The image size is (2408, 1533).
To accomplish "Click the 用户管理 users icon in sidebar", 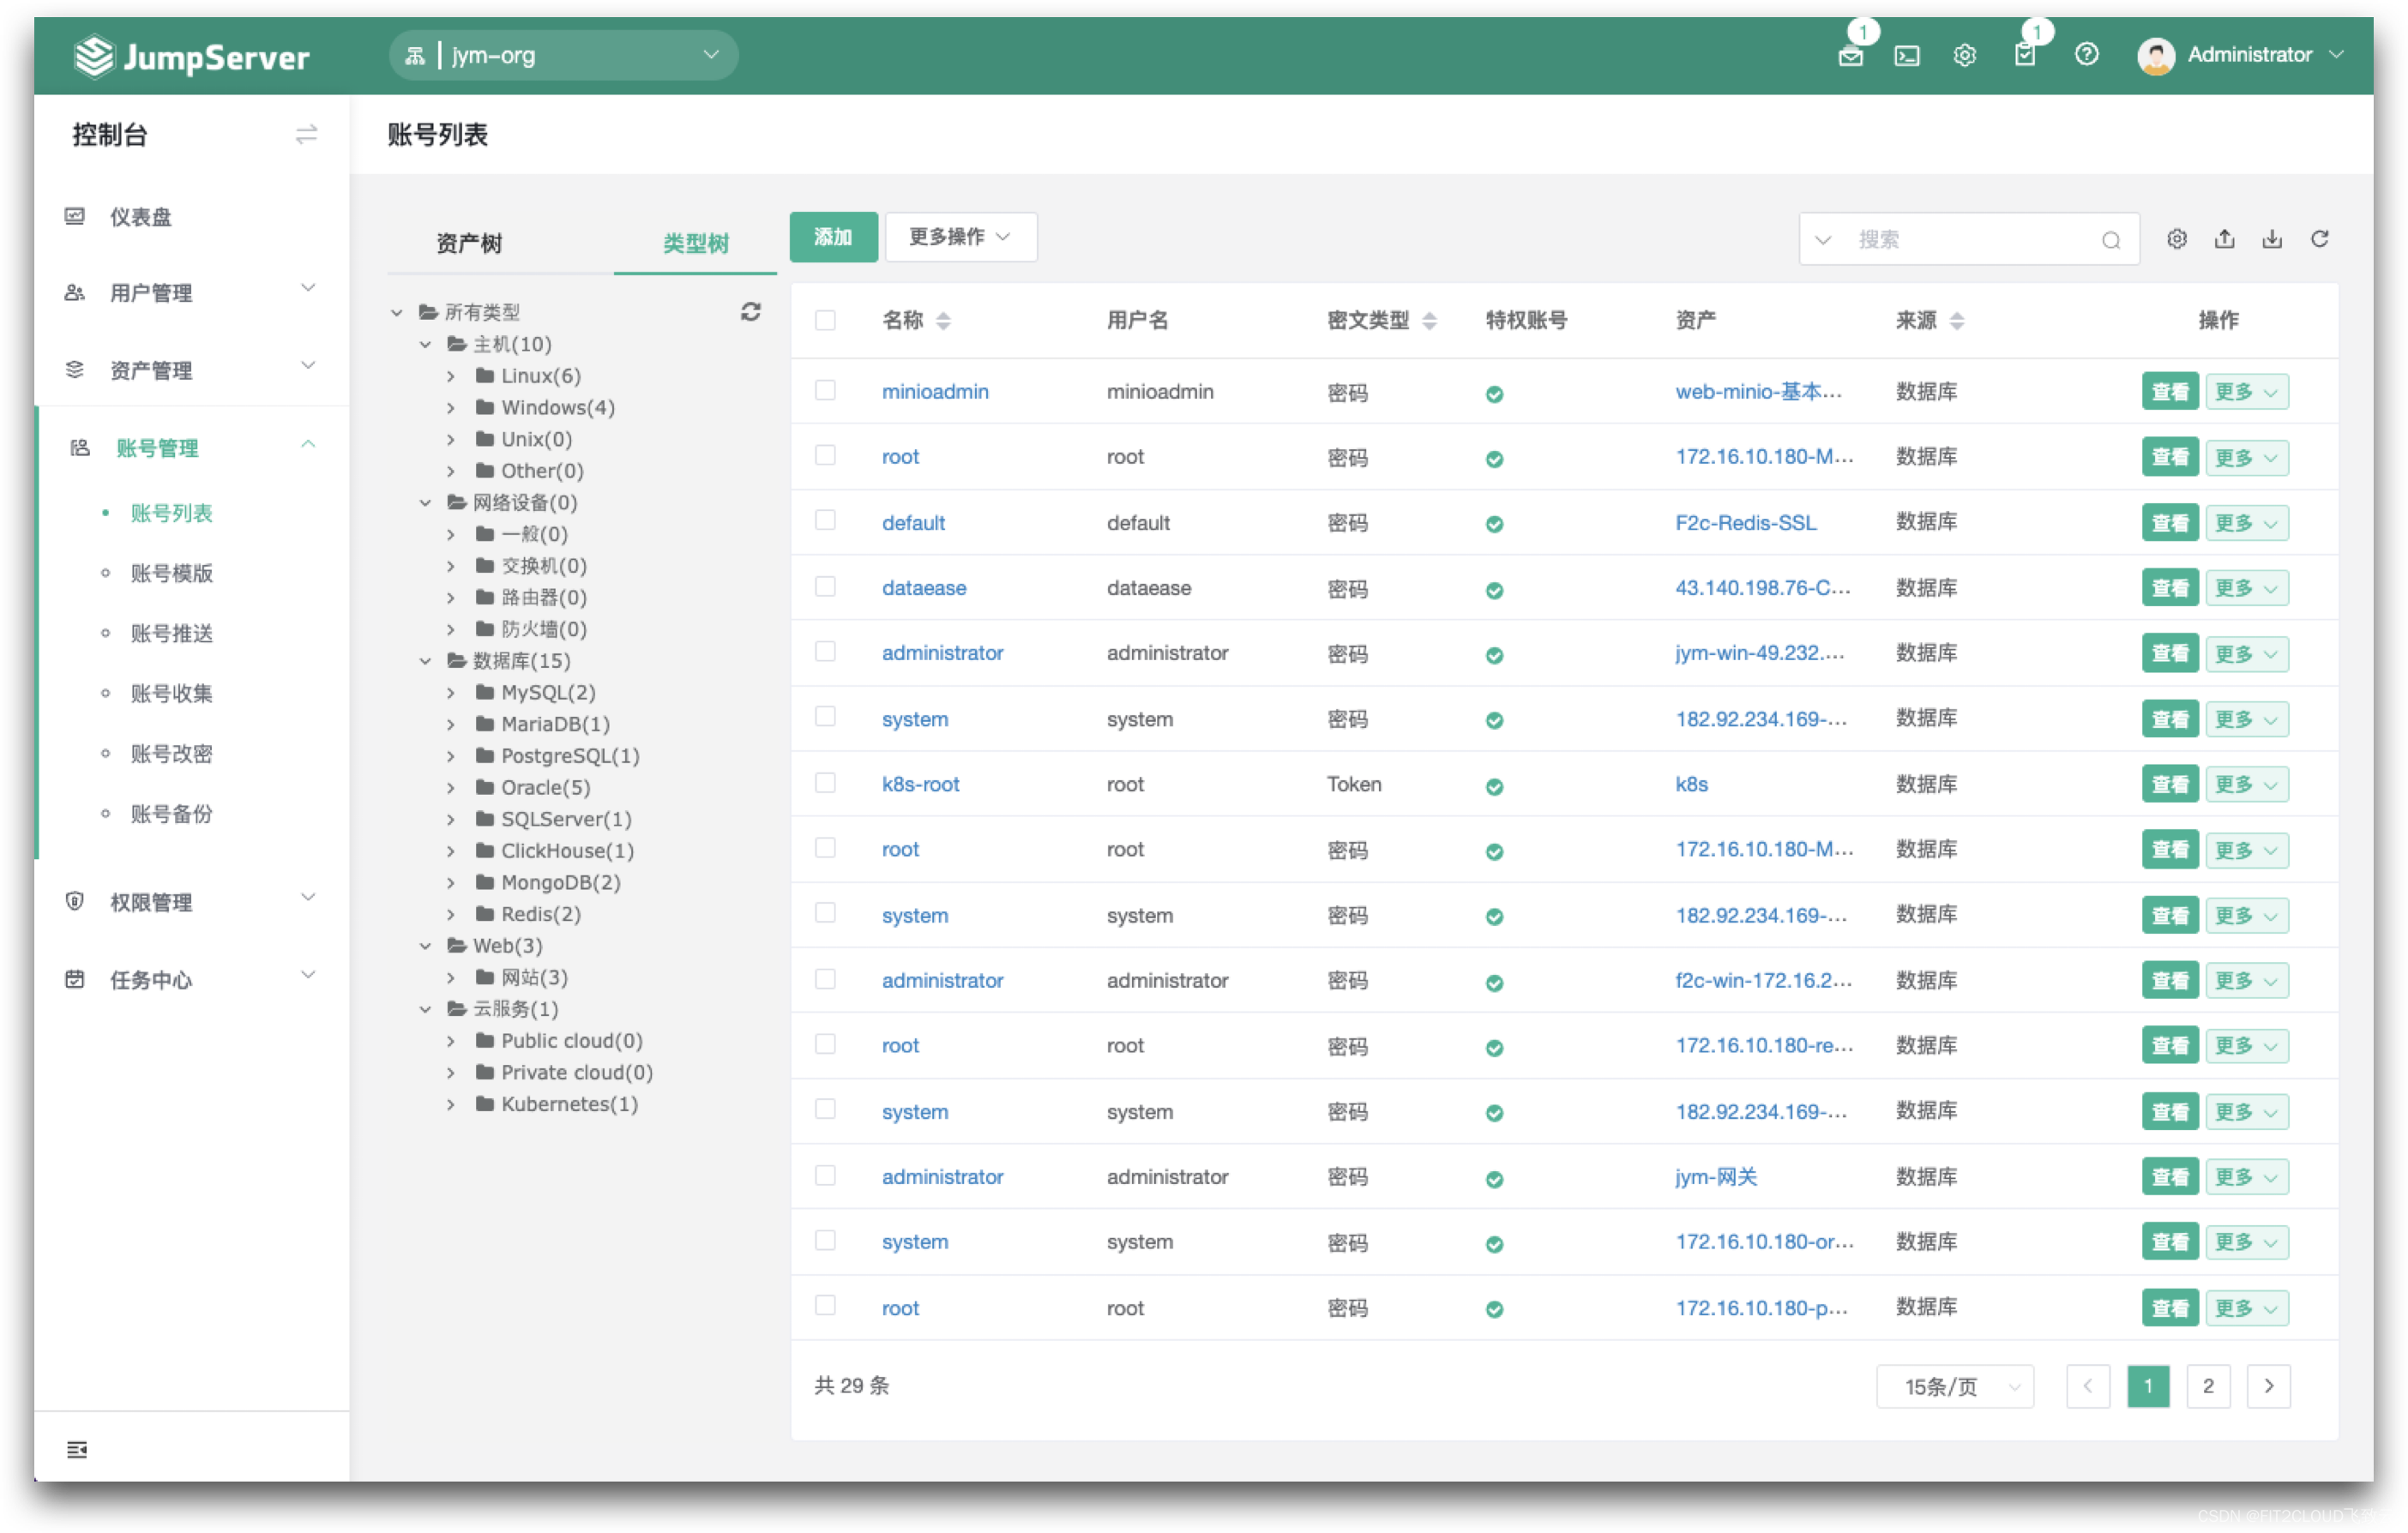I will (x=75, y=293).
